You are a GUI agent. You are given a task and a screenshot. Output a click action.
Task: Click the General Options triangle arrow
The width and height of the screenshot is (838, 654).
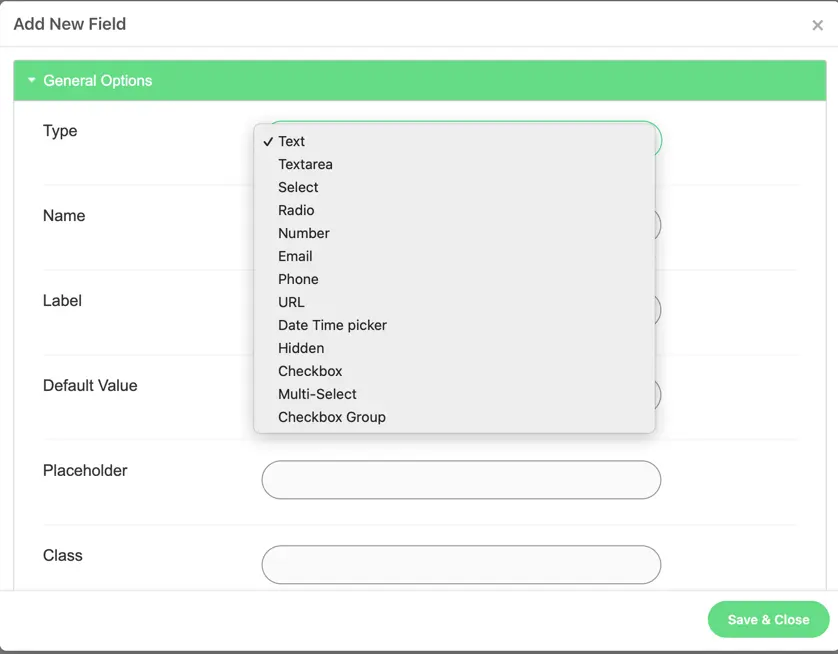pyautogui.click(x=32, y=81)
